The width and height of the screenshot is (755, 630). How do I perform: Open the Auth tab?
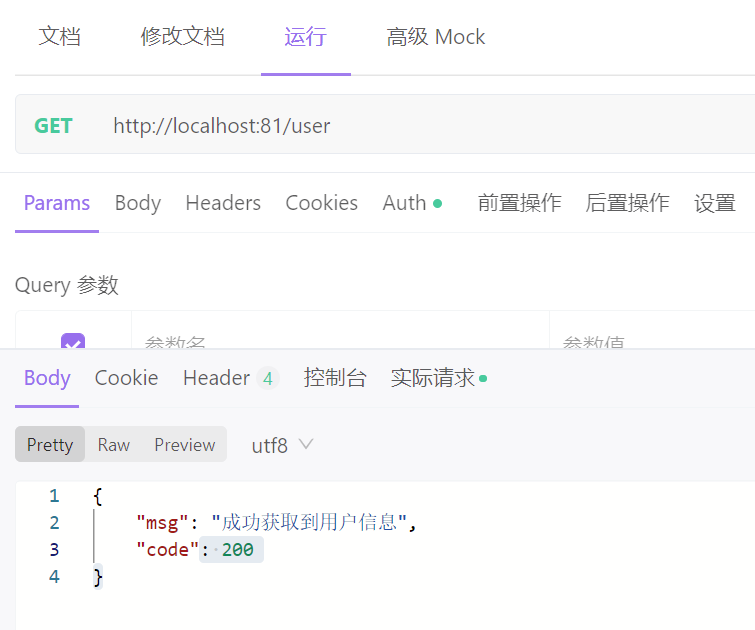click(x=412, y=203)
